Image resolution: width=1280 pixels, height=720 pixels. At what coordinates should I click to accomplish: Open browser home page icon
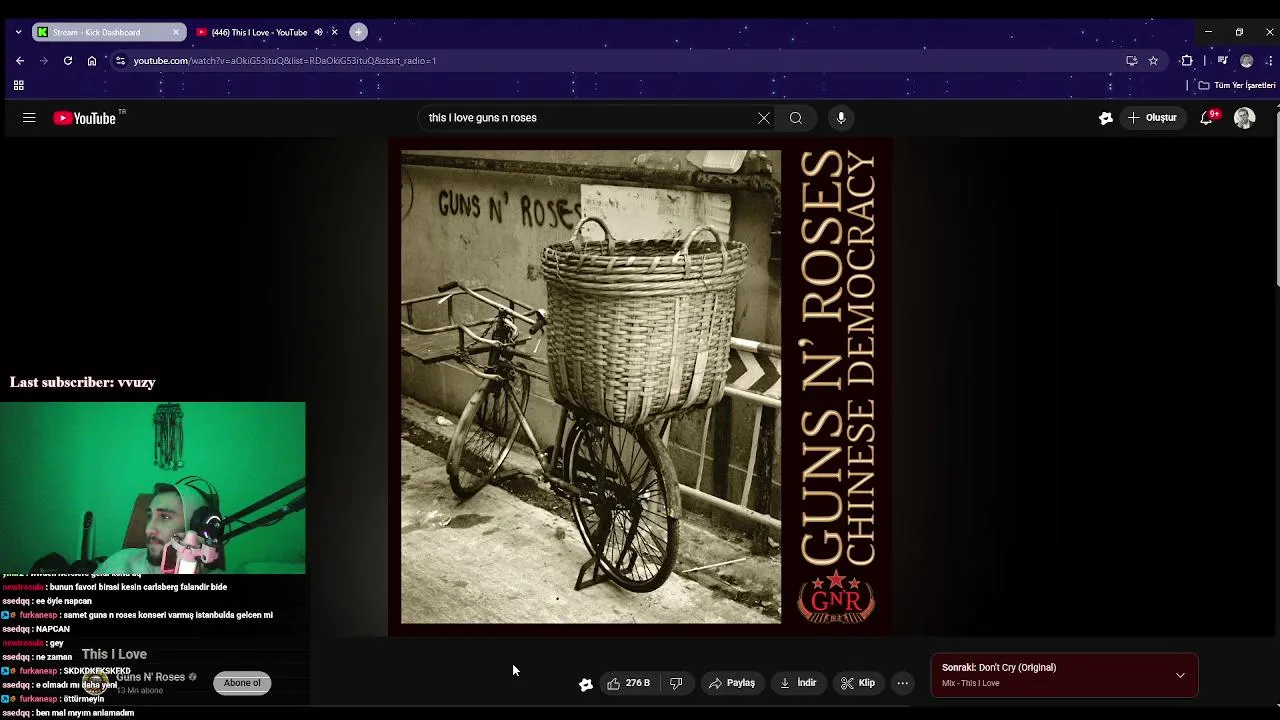[x=92, y=61]
